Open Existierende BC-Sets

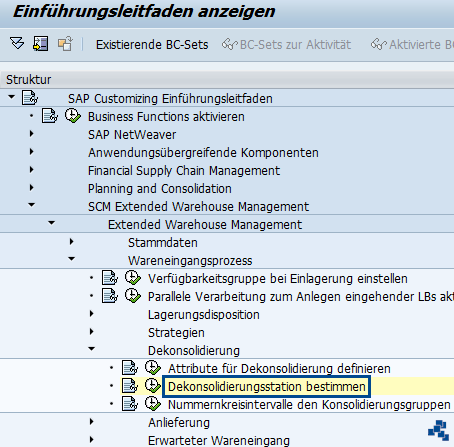coord(152,44)
